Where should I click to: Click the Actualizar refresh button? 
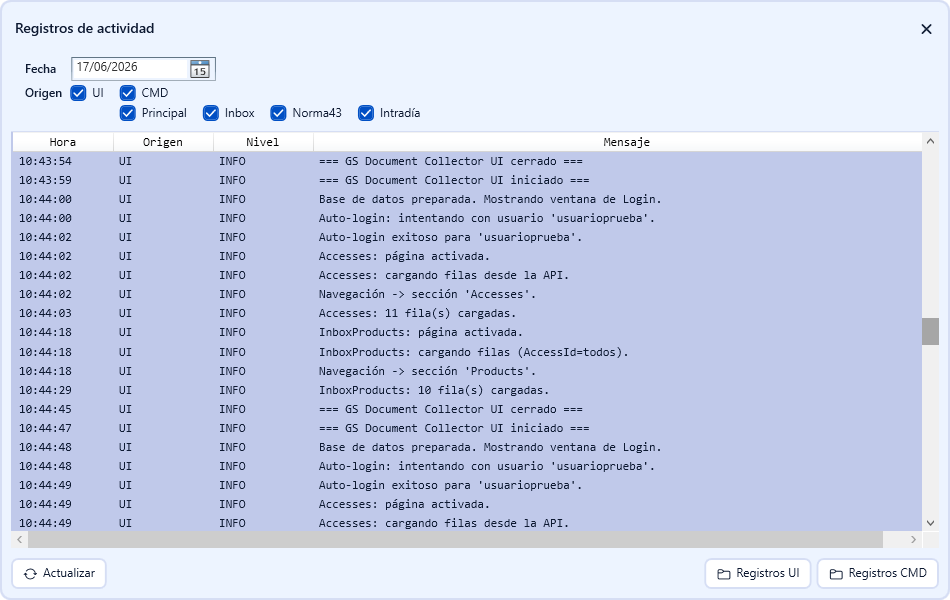point(59,573)
